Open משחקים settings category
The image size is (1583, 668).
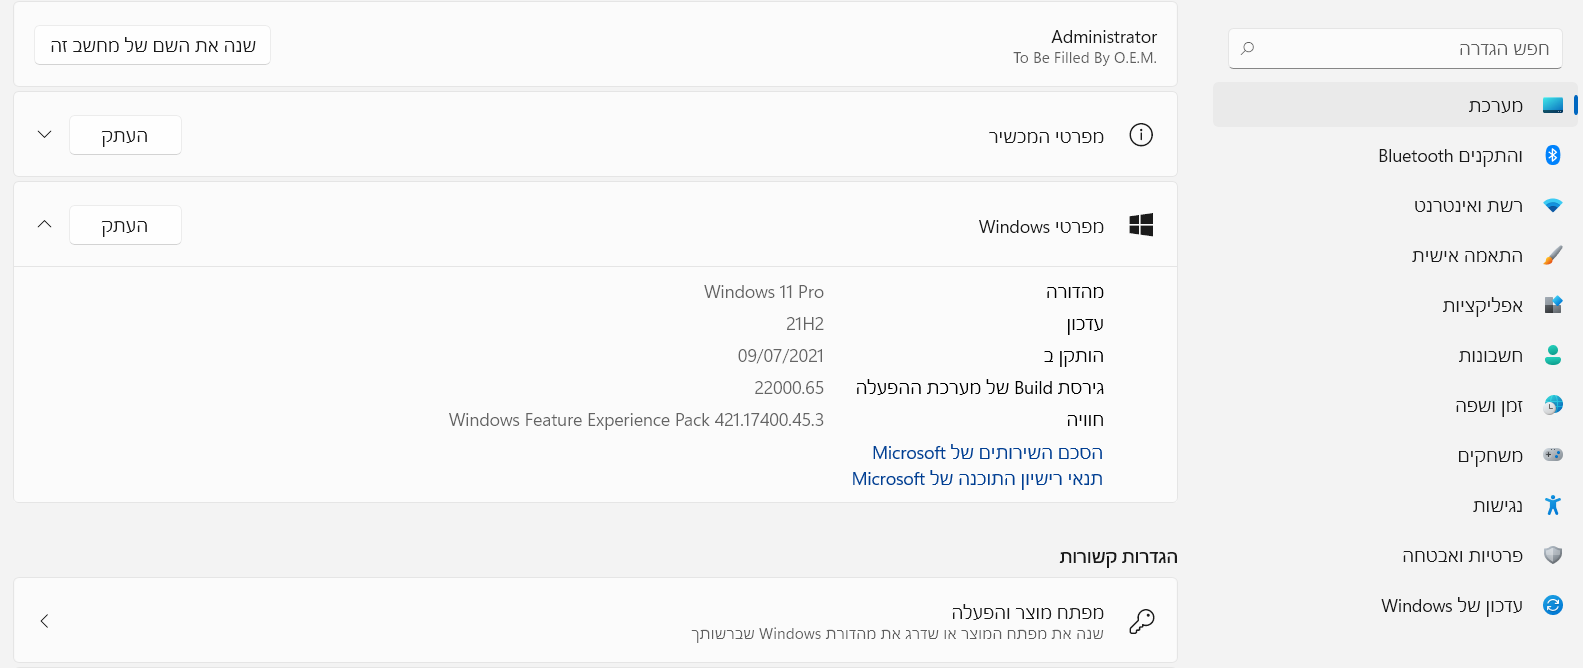tap(1395, 455)
